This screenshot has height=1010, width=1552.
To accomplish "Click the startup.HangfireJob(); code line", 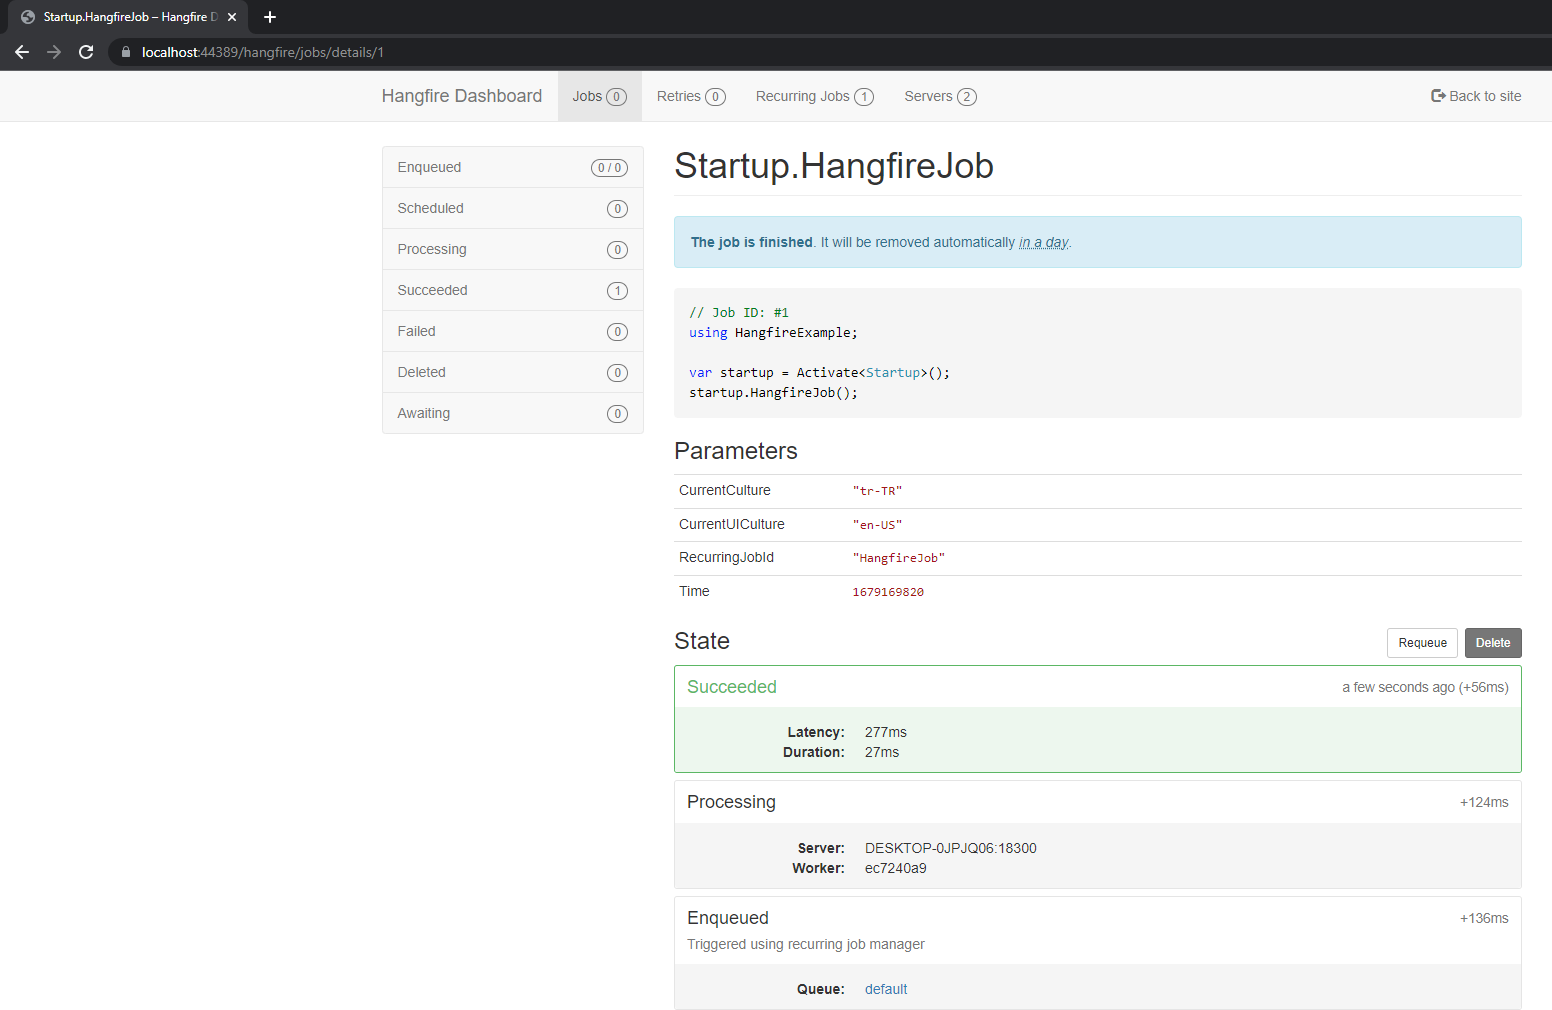I will tap(773, 393).
